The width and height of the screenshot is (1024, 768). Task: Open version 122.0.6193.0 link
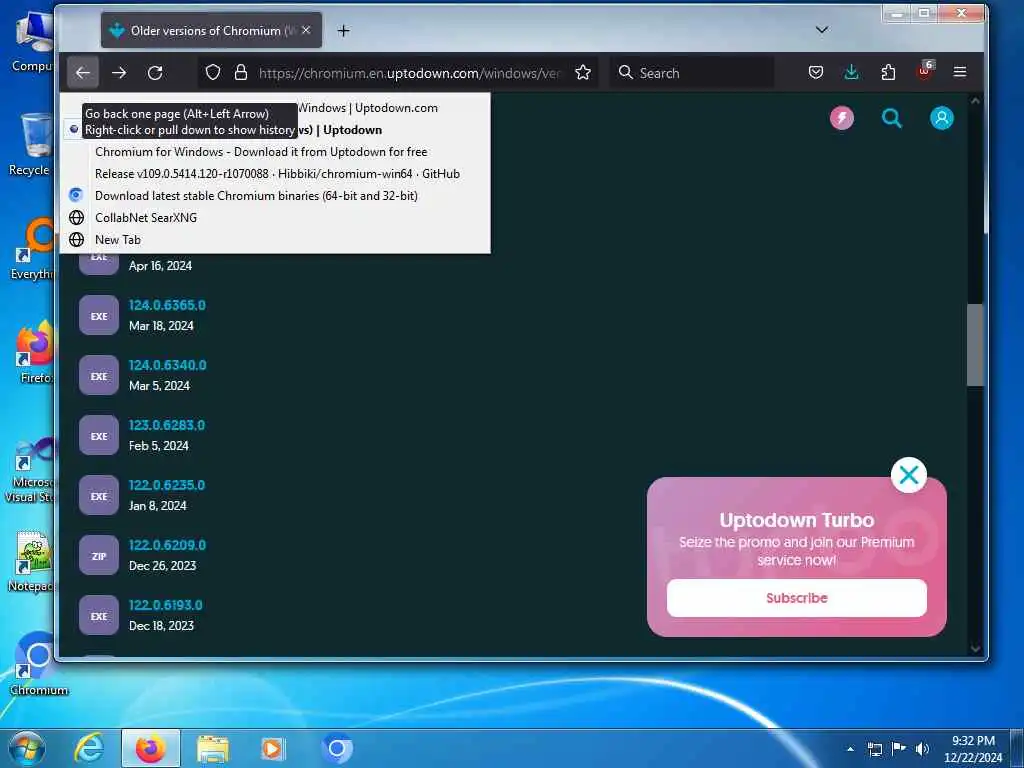(165, 605)
